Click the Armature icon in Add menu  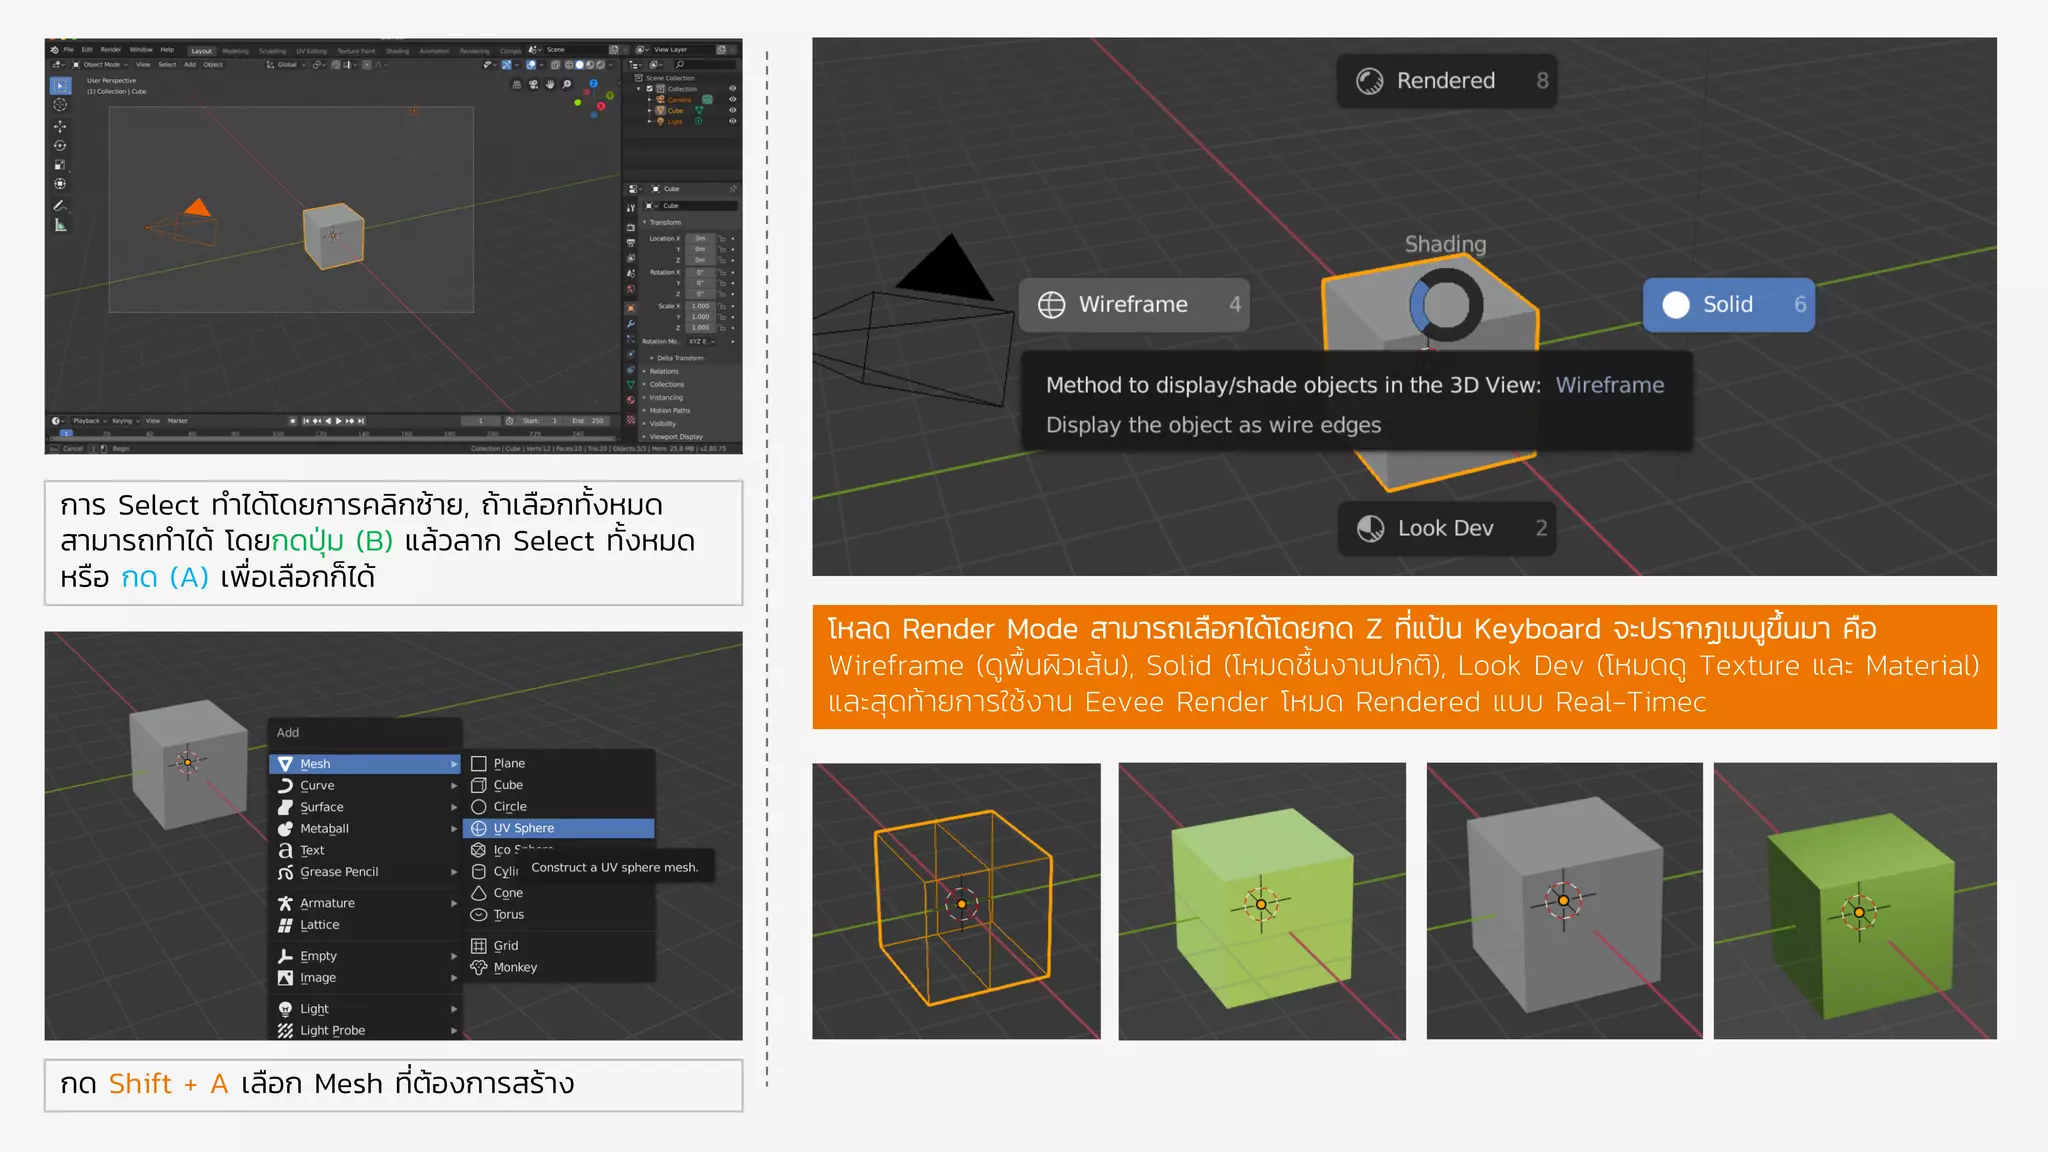pos(285,903)
